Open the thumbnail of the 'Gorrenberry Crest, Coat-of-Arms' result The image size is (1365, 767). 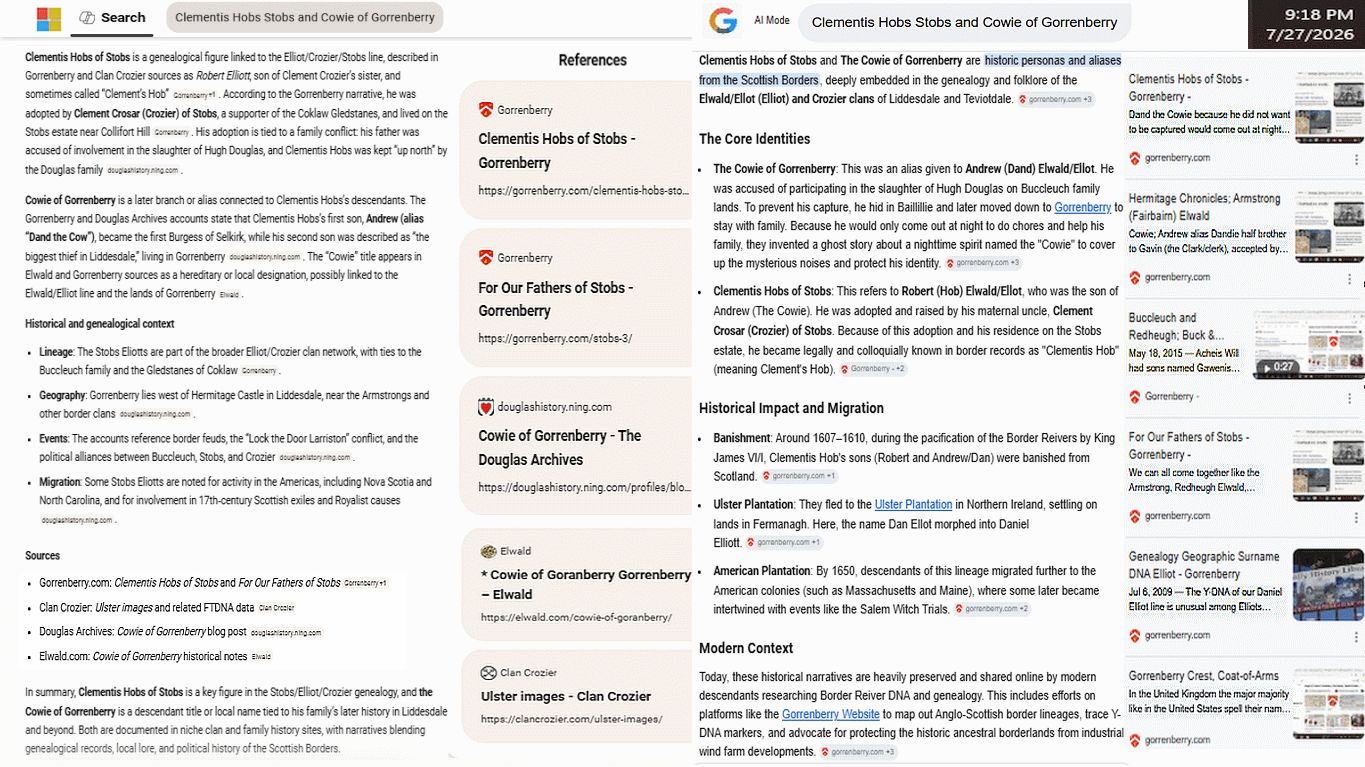(1328, 703)
